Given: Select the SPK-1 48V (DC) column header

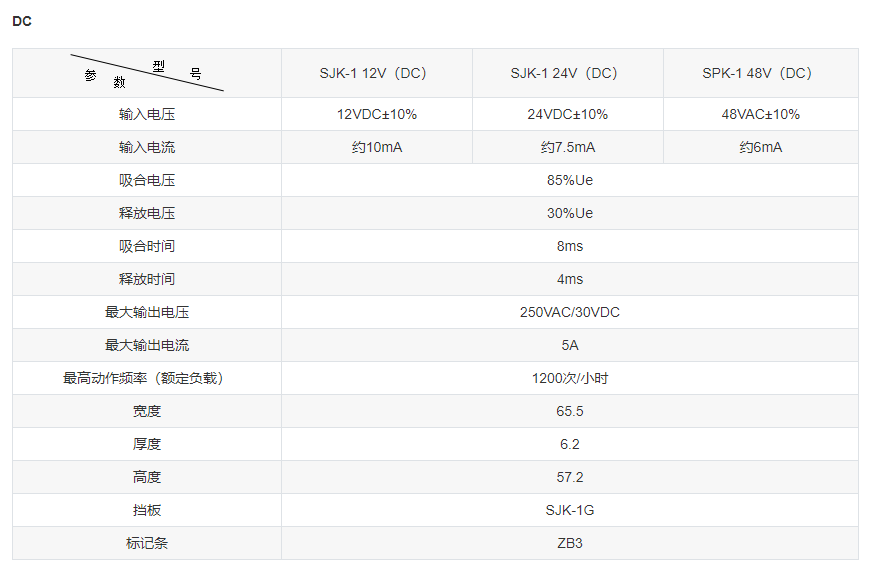Looking at the screenshot, I should pos(760,73).
